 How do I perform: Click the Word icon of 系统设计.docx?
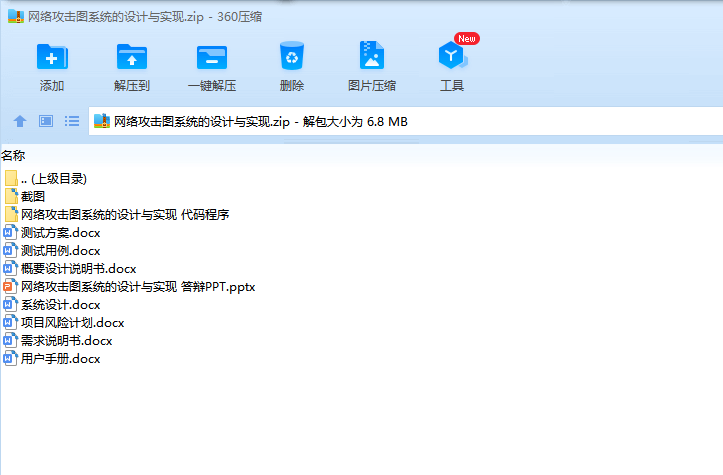11,304
